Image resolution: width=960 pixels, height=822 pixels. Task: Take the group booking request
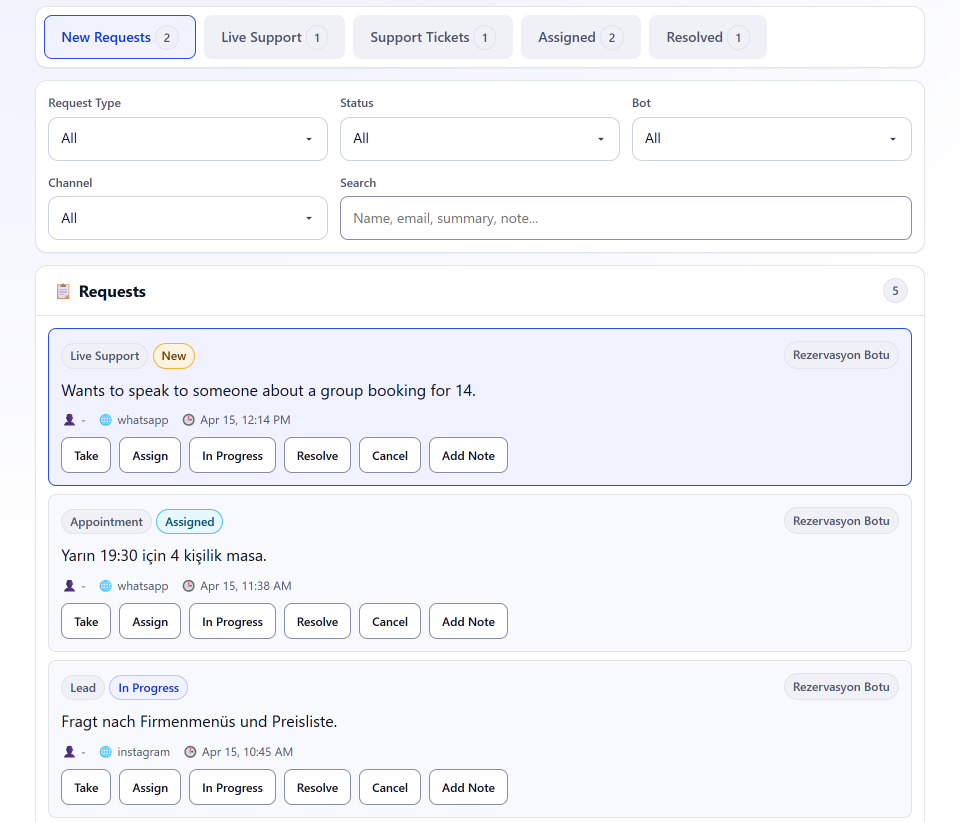click(x=86, y=455)
